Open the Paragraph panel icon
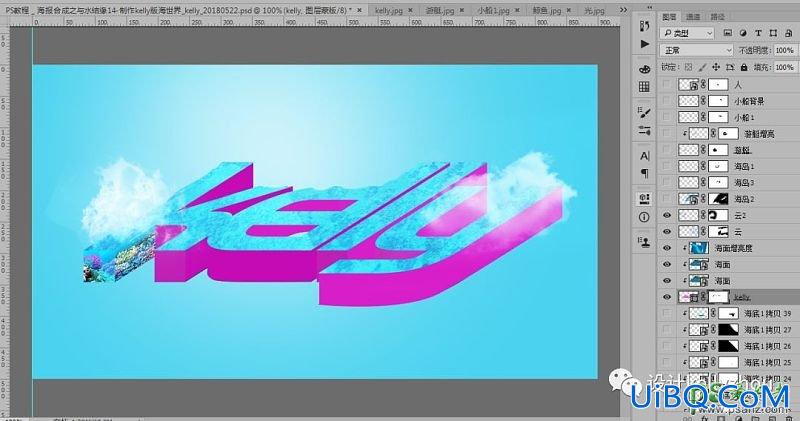This screenshot has height=421, width=800. 644,174
